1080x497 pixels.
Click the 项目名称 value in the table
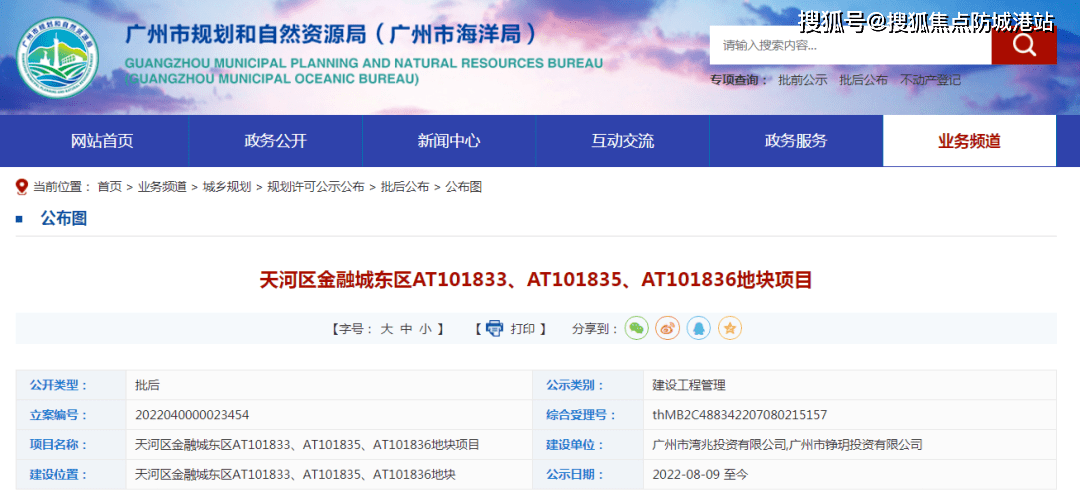[x=307, y=445]
